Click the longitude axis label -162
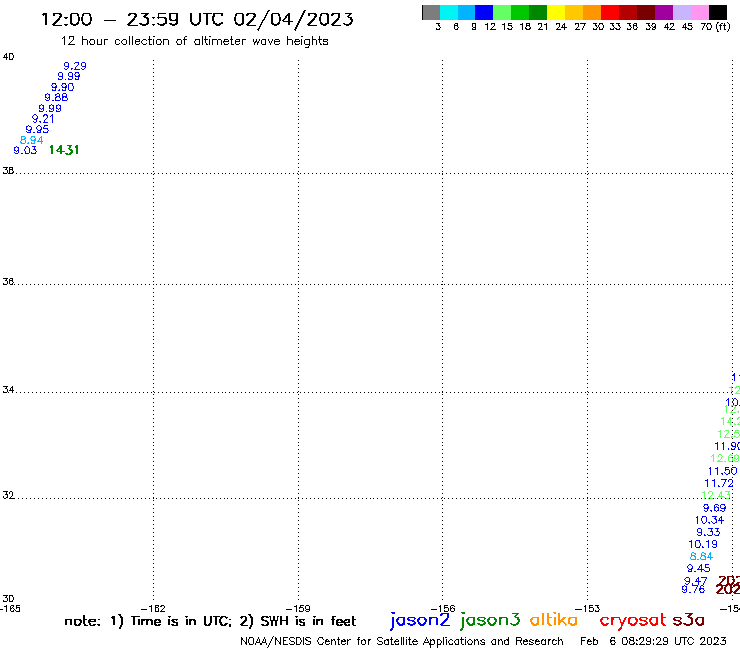This screenshot has width=740, height=650. point(153,609)
